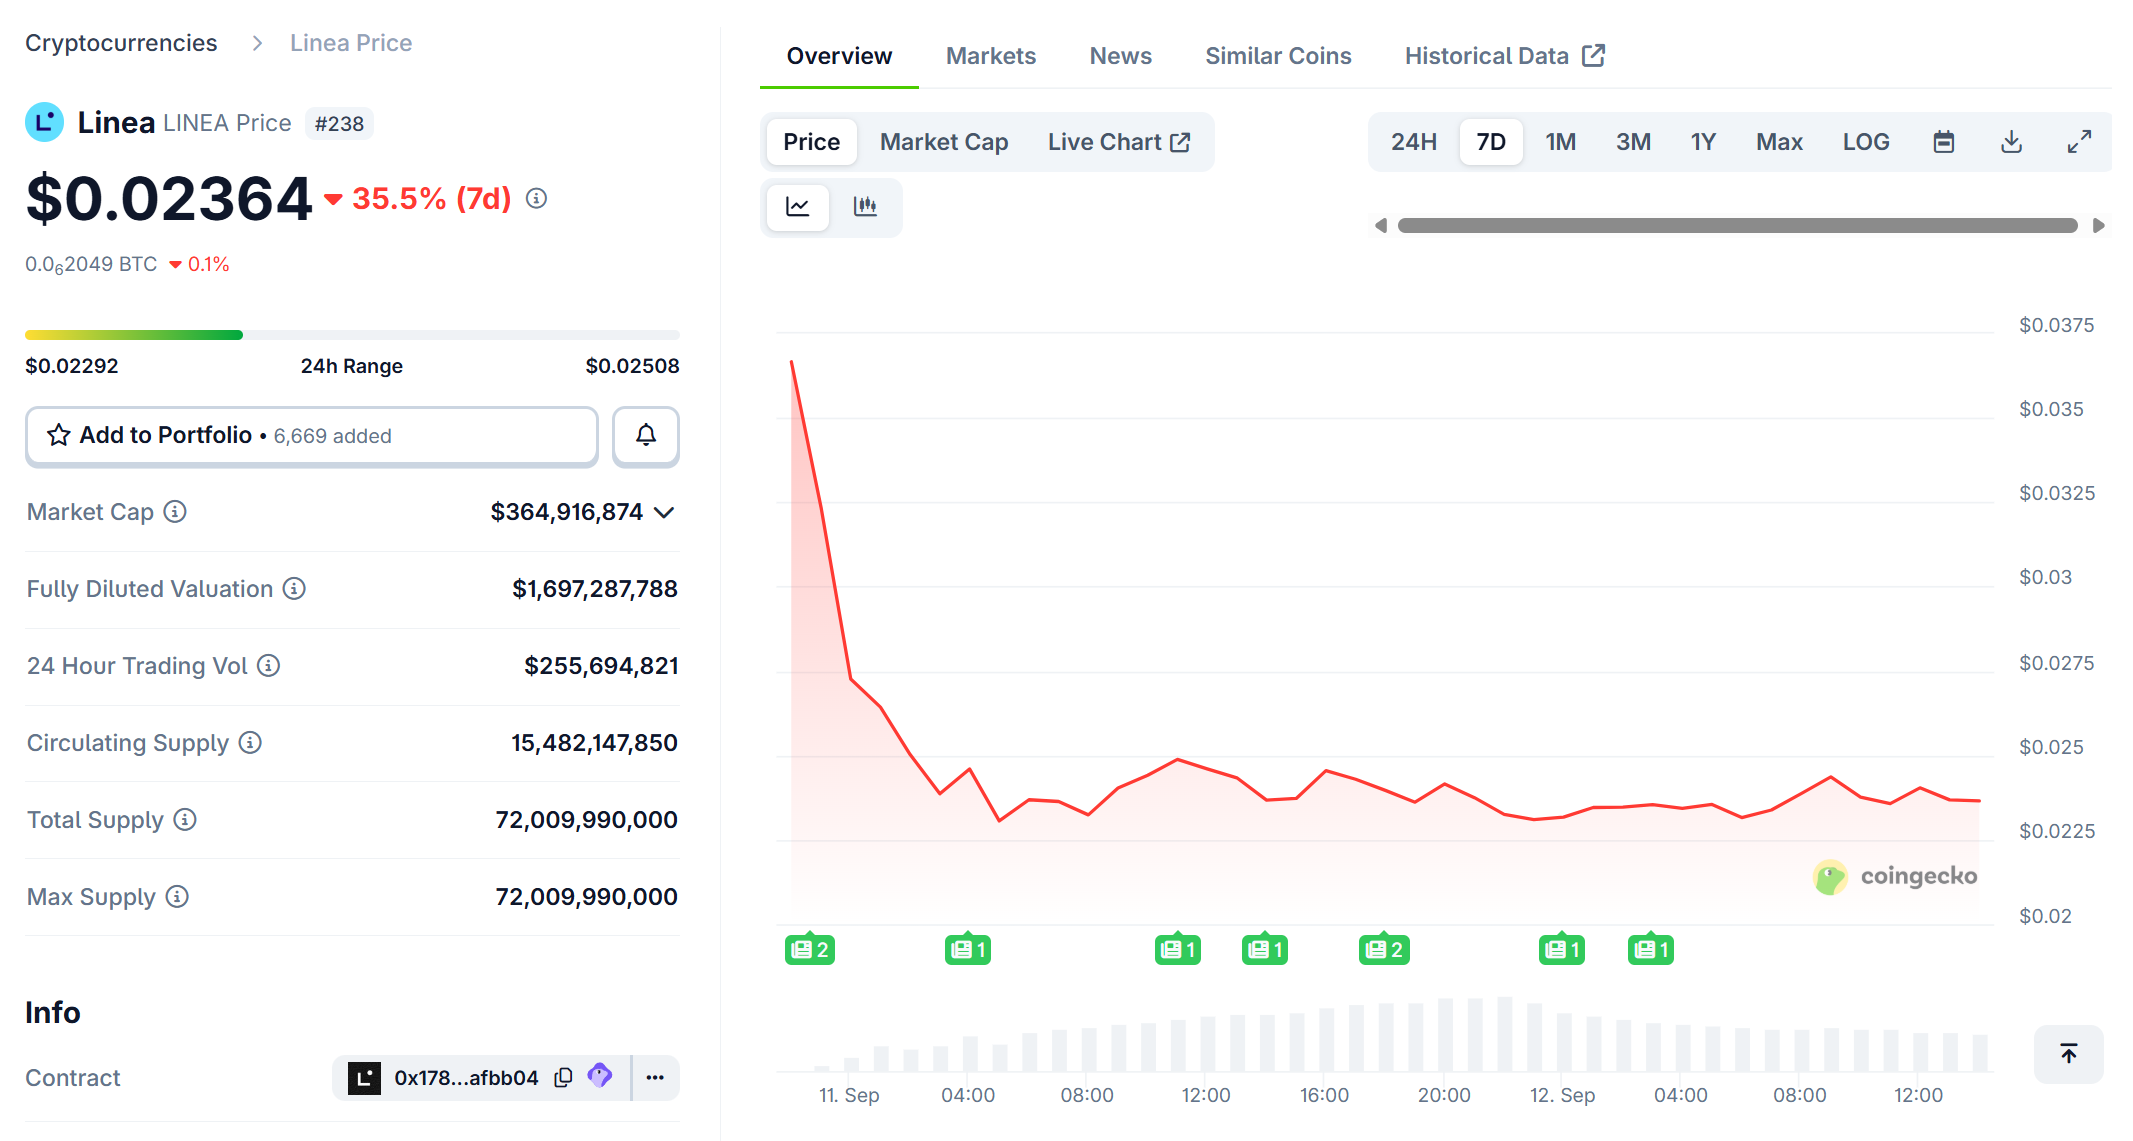The width and height of the screenshot is (2133, 1141).
Task: Switch to Similar Coins tab
Action: 1277,56
